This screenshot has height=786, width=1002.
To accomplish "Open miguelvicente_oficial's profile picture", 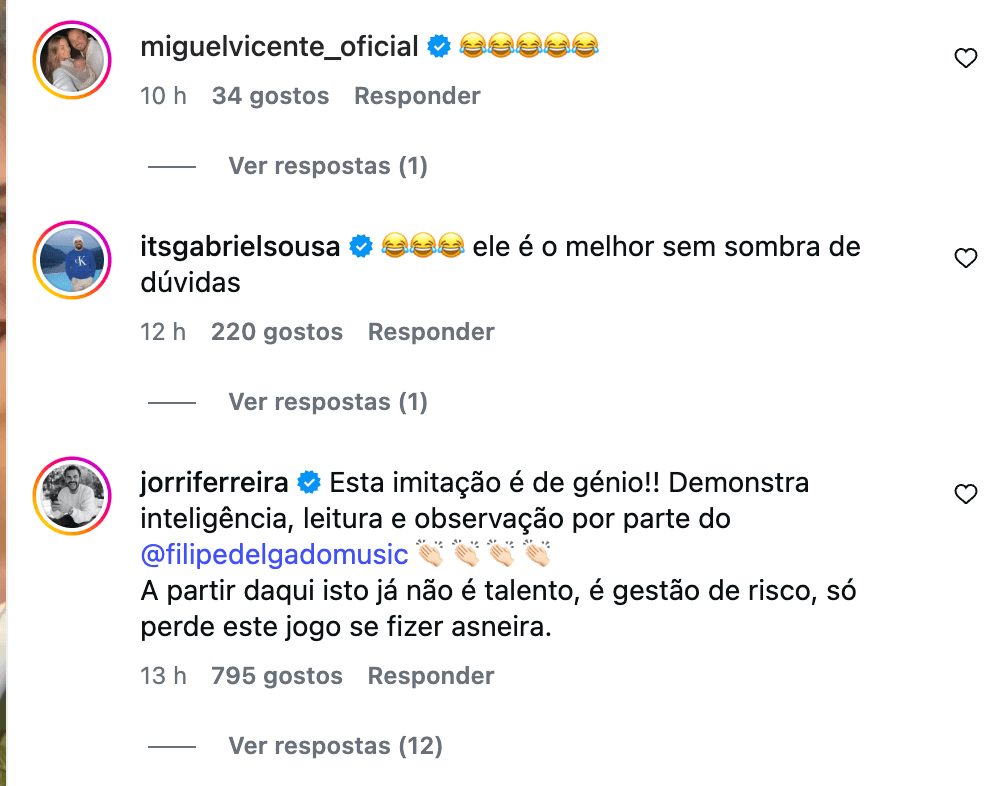I will tap(70, 60).
